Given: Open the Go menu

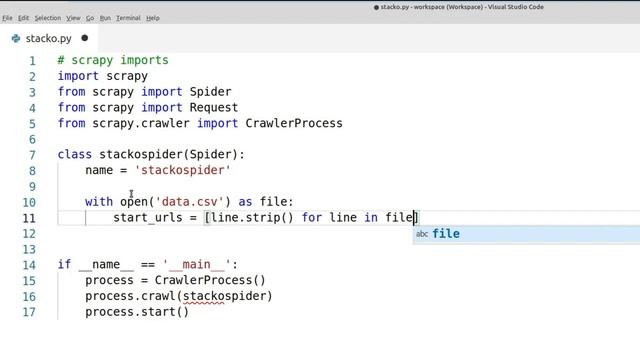Looking at the screenshot, I should point(90,18).
